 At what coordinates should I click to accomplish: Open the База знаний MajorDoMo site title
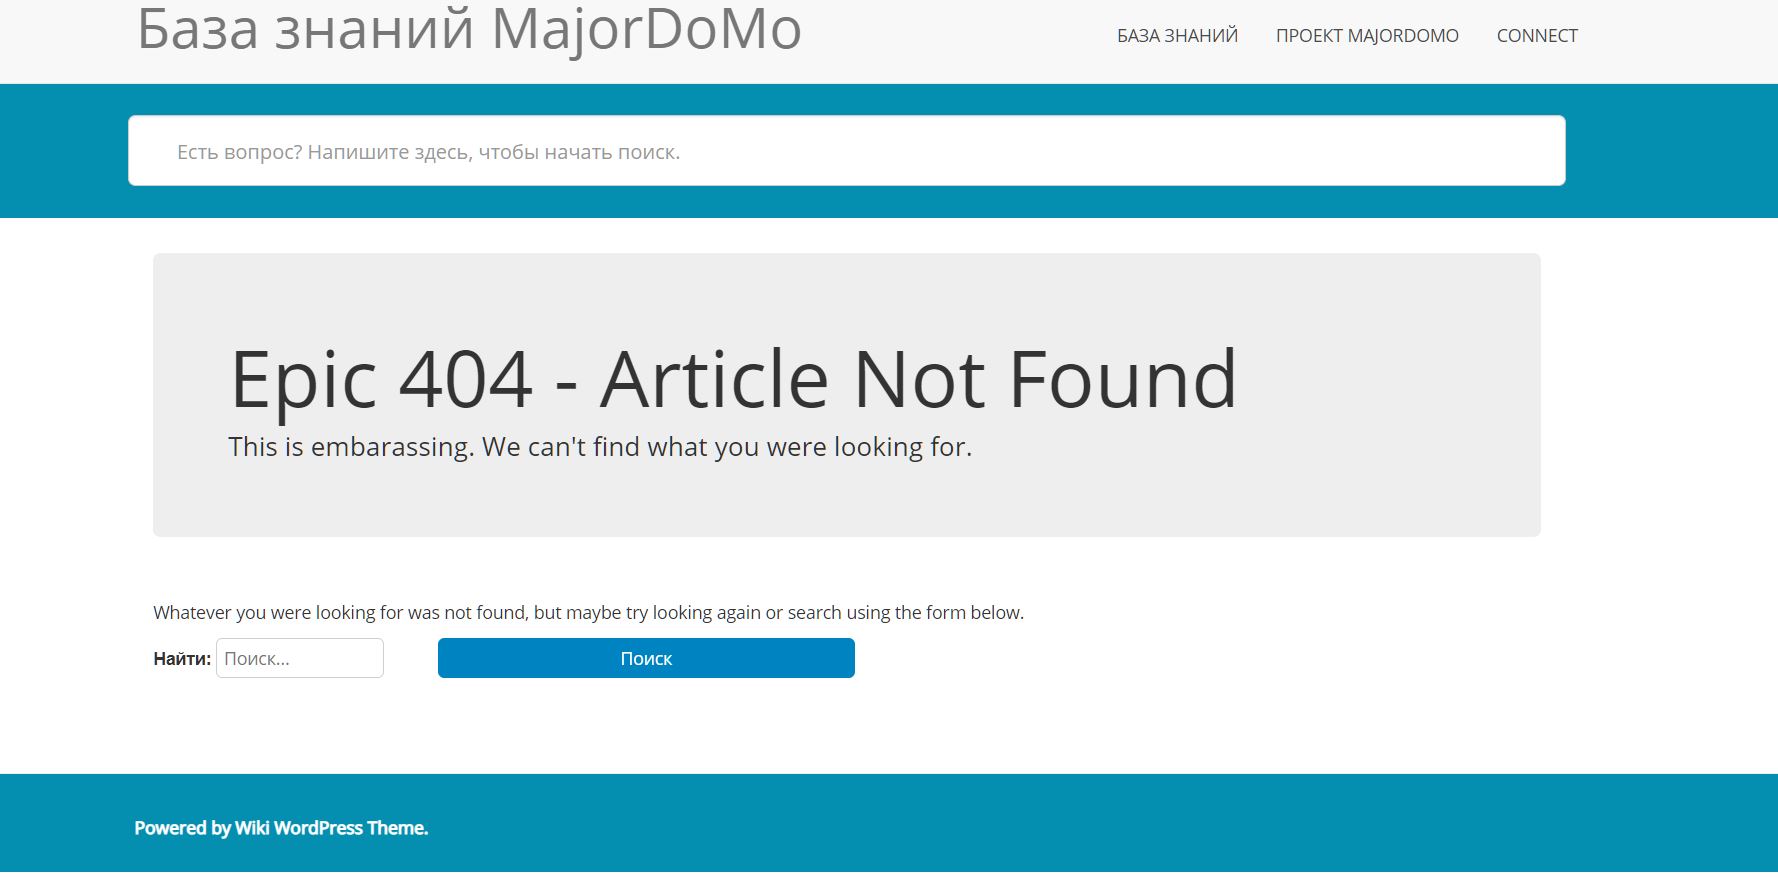coord(469,29)
